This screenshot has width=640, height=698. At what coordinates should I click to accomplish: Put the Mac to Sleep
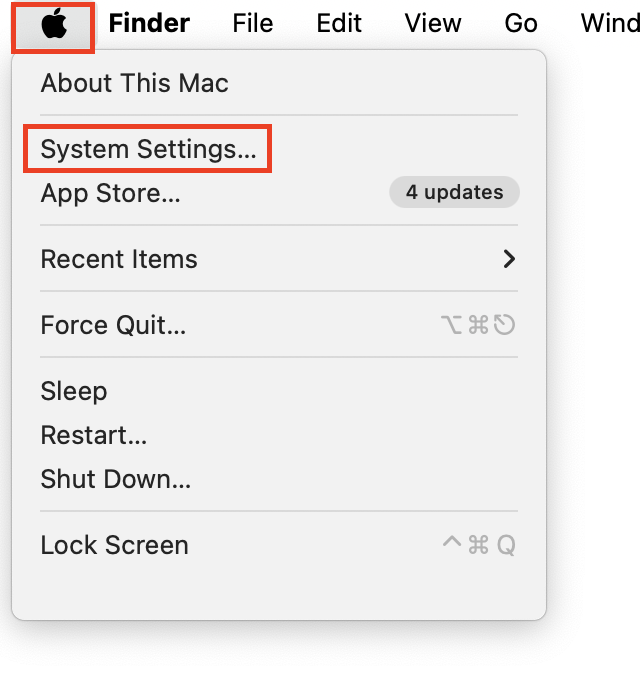pos(279,391)
